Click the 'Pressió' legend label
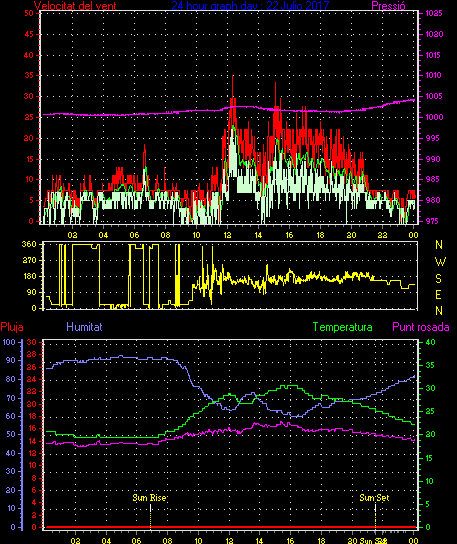The height and width of the screenshot is (544, 457). tap(388, 6)
